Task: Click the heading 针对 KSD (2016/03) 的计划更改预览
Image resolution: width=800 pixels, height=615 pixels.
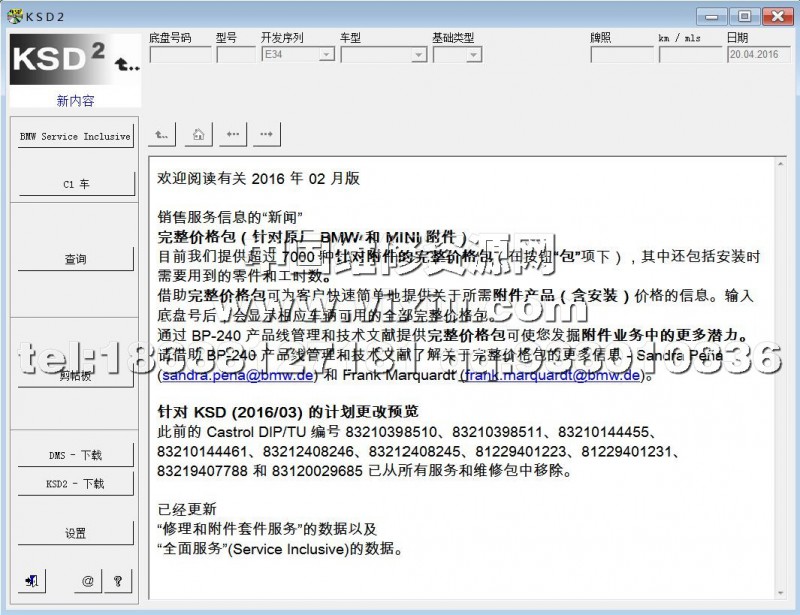Action: 288,412
